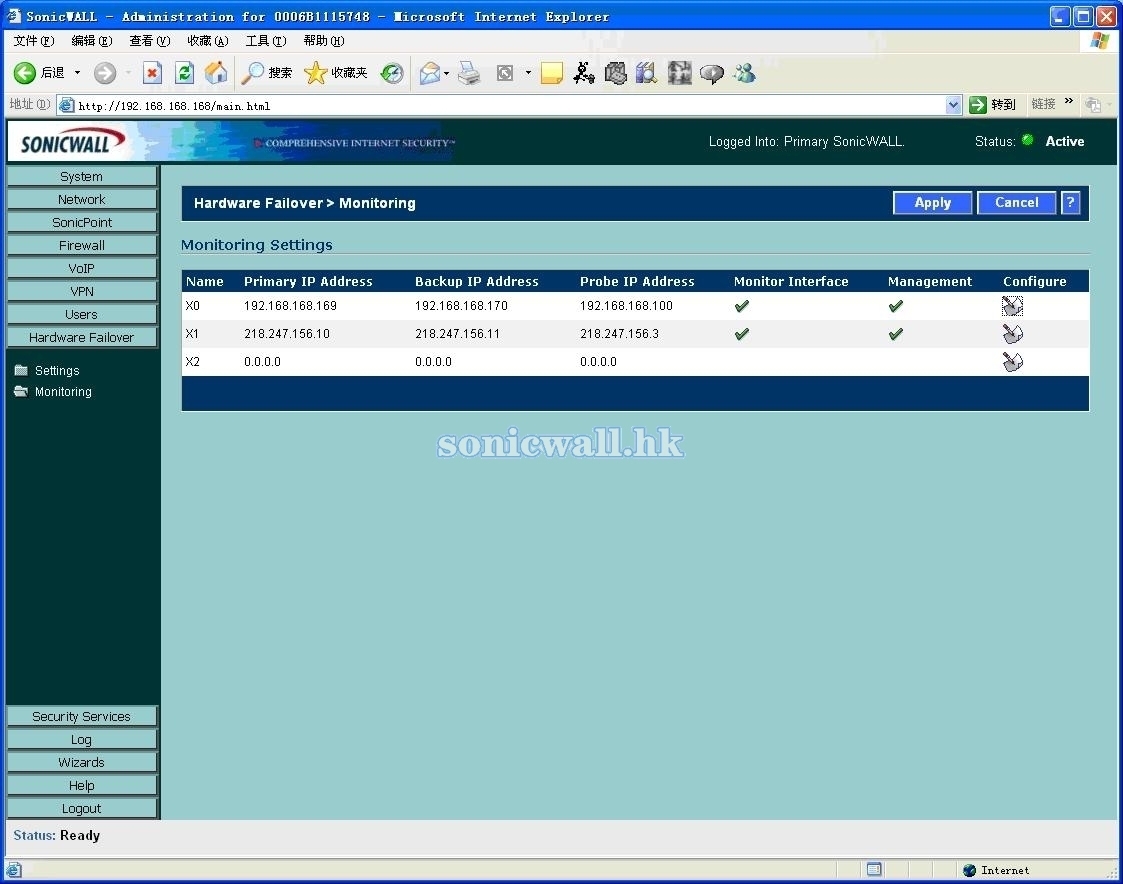Open the 工具(T) Tools menu

tap(266, 41)
